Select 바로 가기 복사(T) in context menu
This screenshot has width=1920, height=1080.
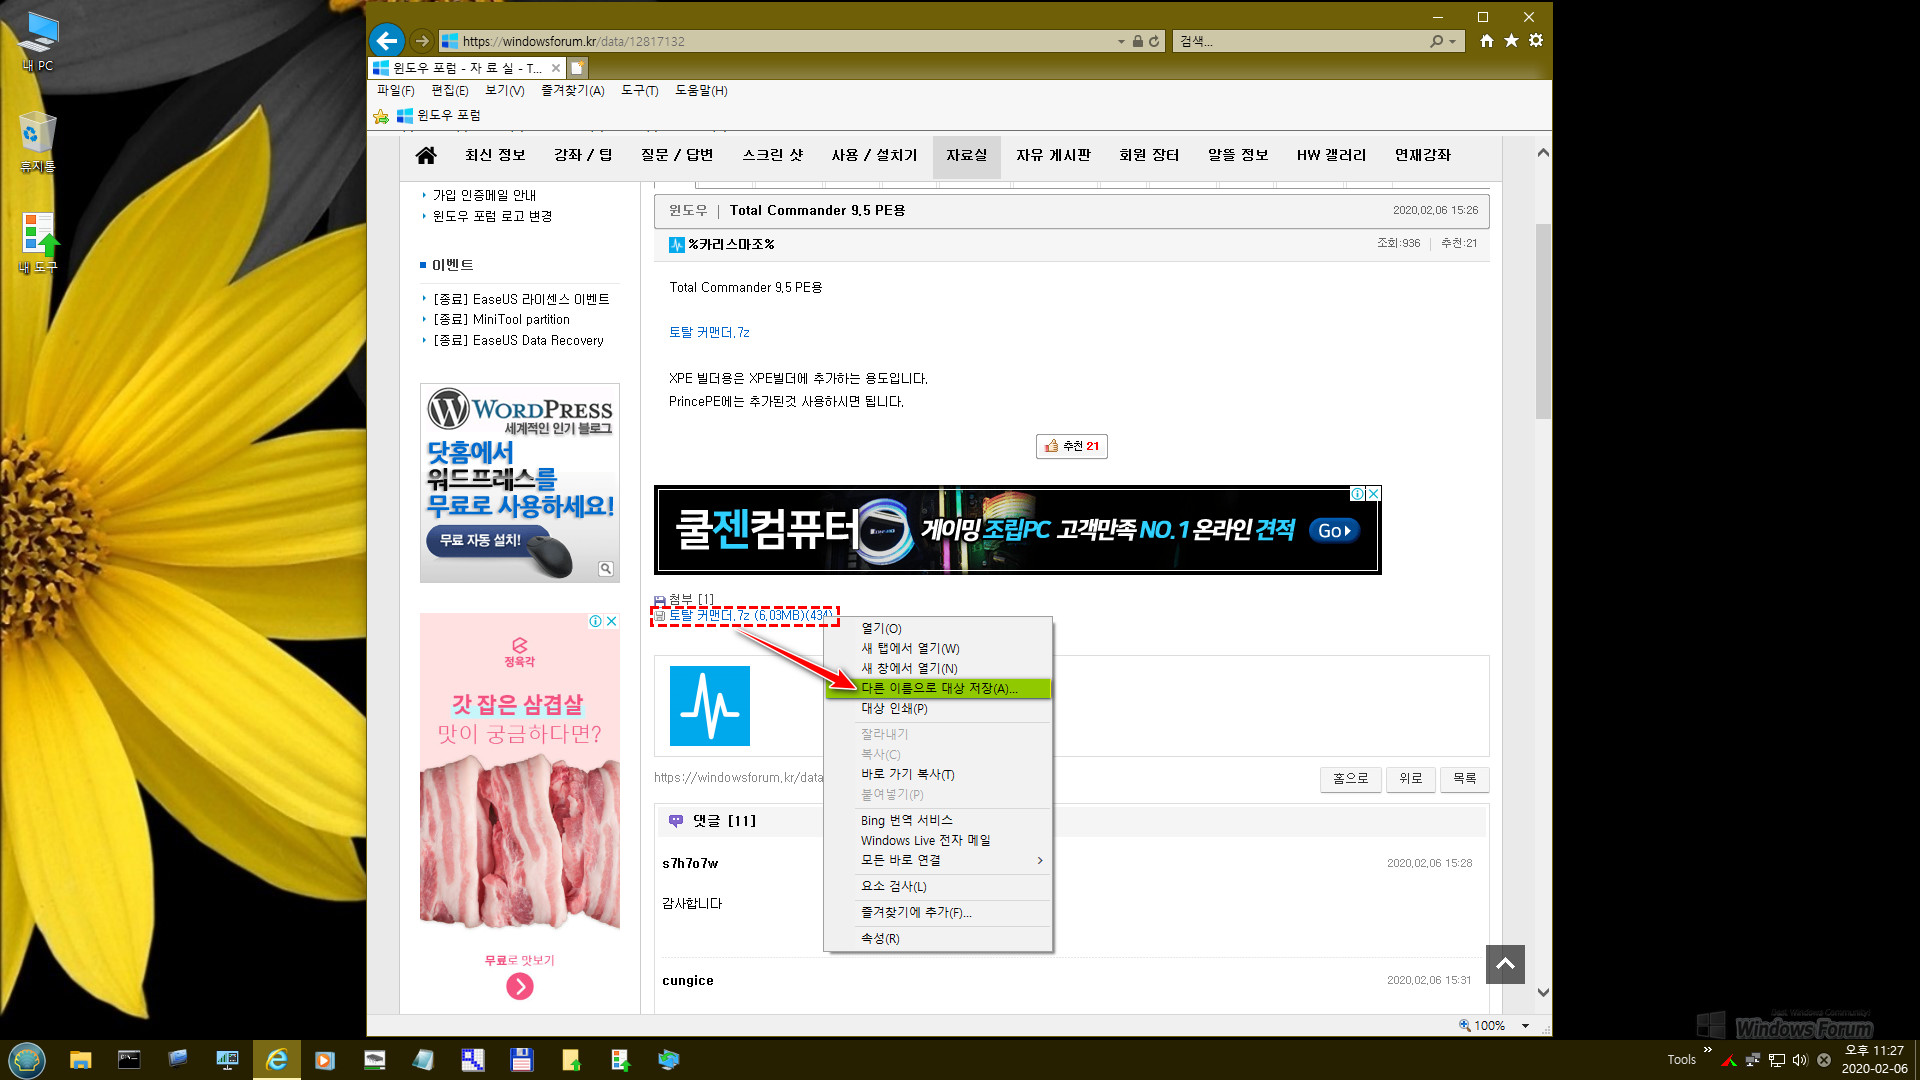(938, 774)
